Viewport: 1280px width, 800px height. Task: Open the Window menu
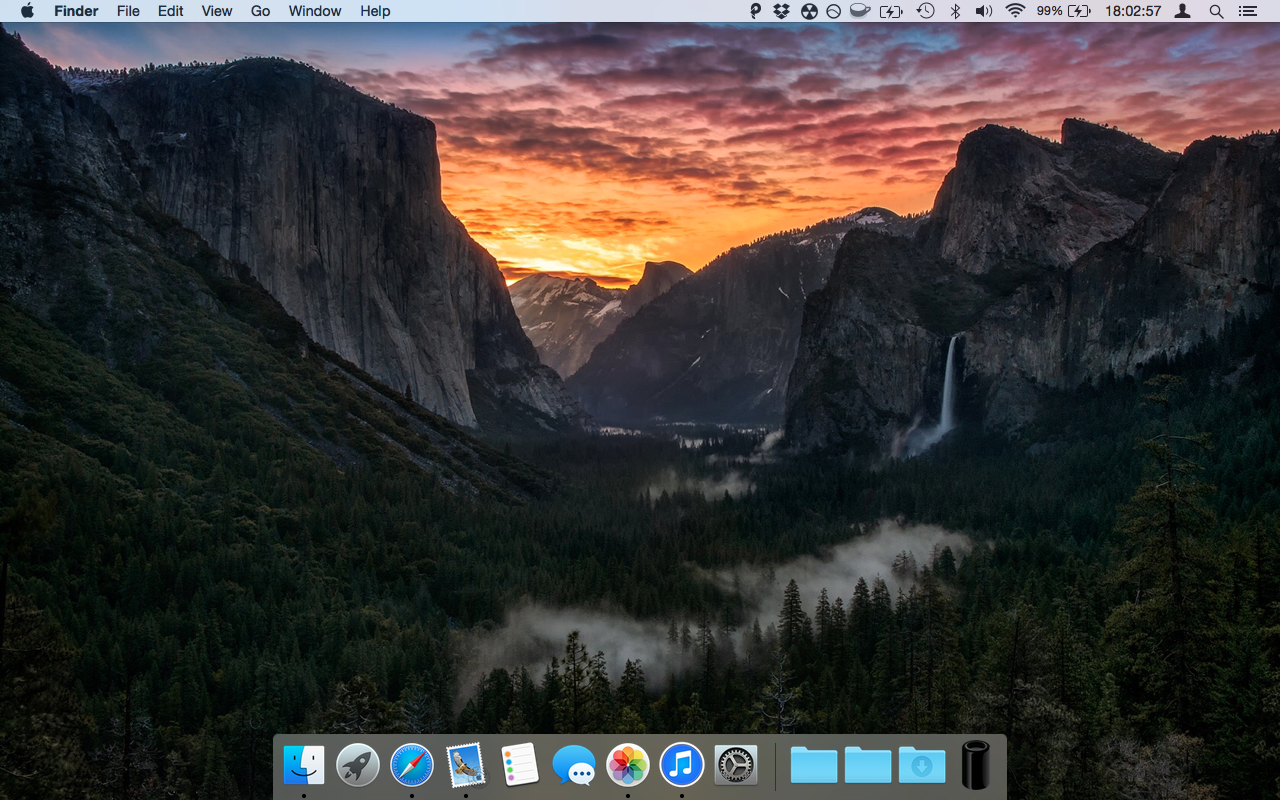[x=315, y=11]
